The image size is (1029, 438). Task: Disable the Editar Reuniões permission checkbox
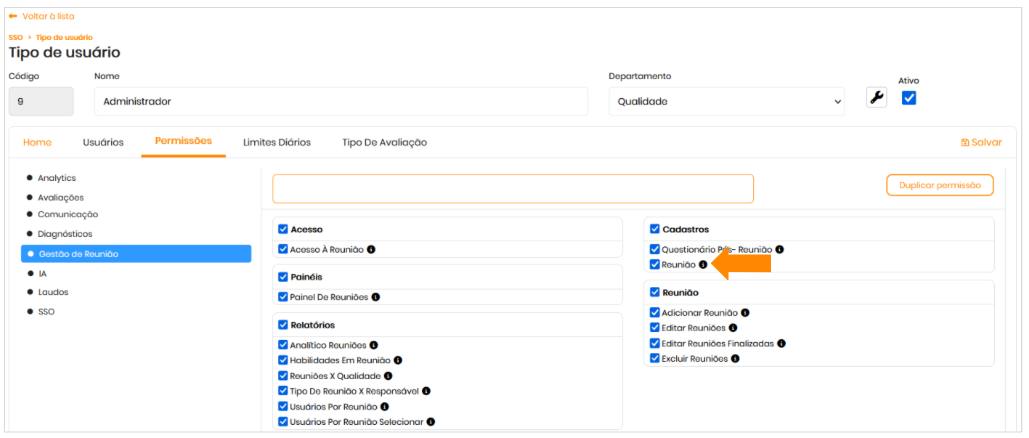tap(655, 328)
